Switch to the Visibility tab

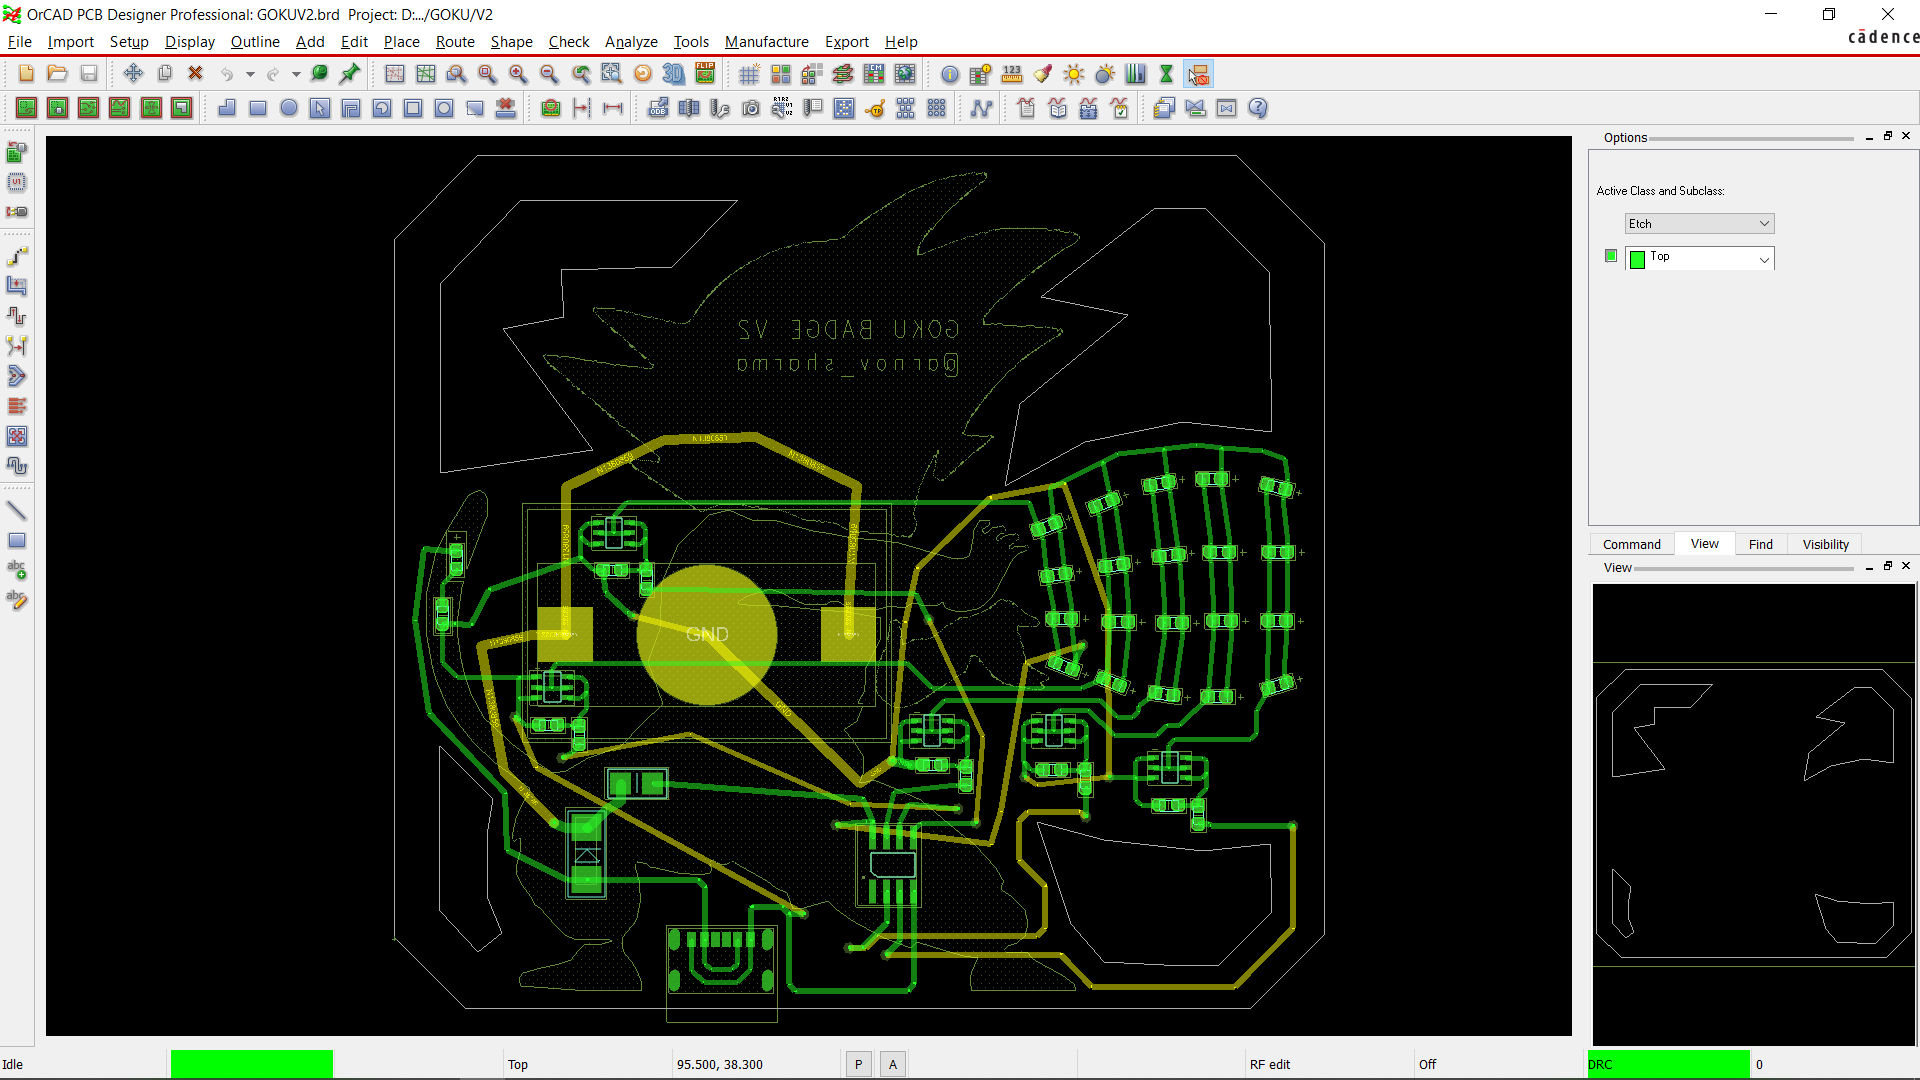coord(1825,544)
